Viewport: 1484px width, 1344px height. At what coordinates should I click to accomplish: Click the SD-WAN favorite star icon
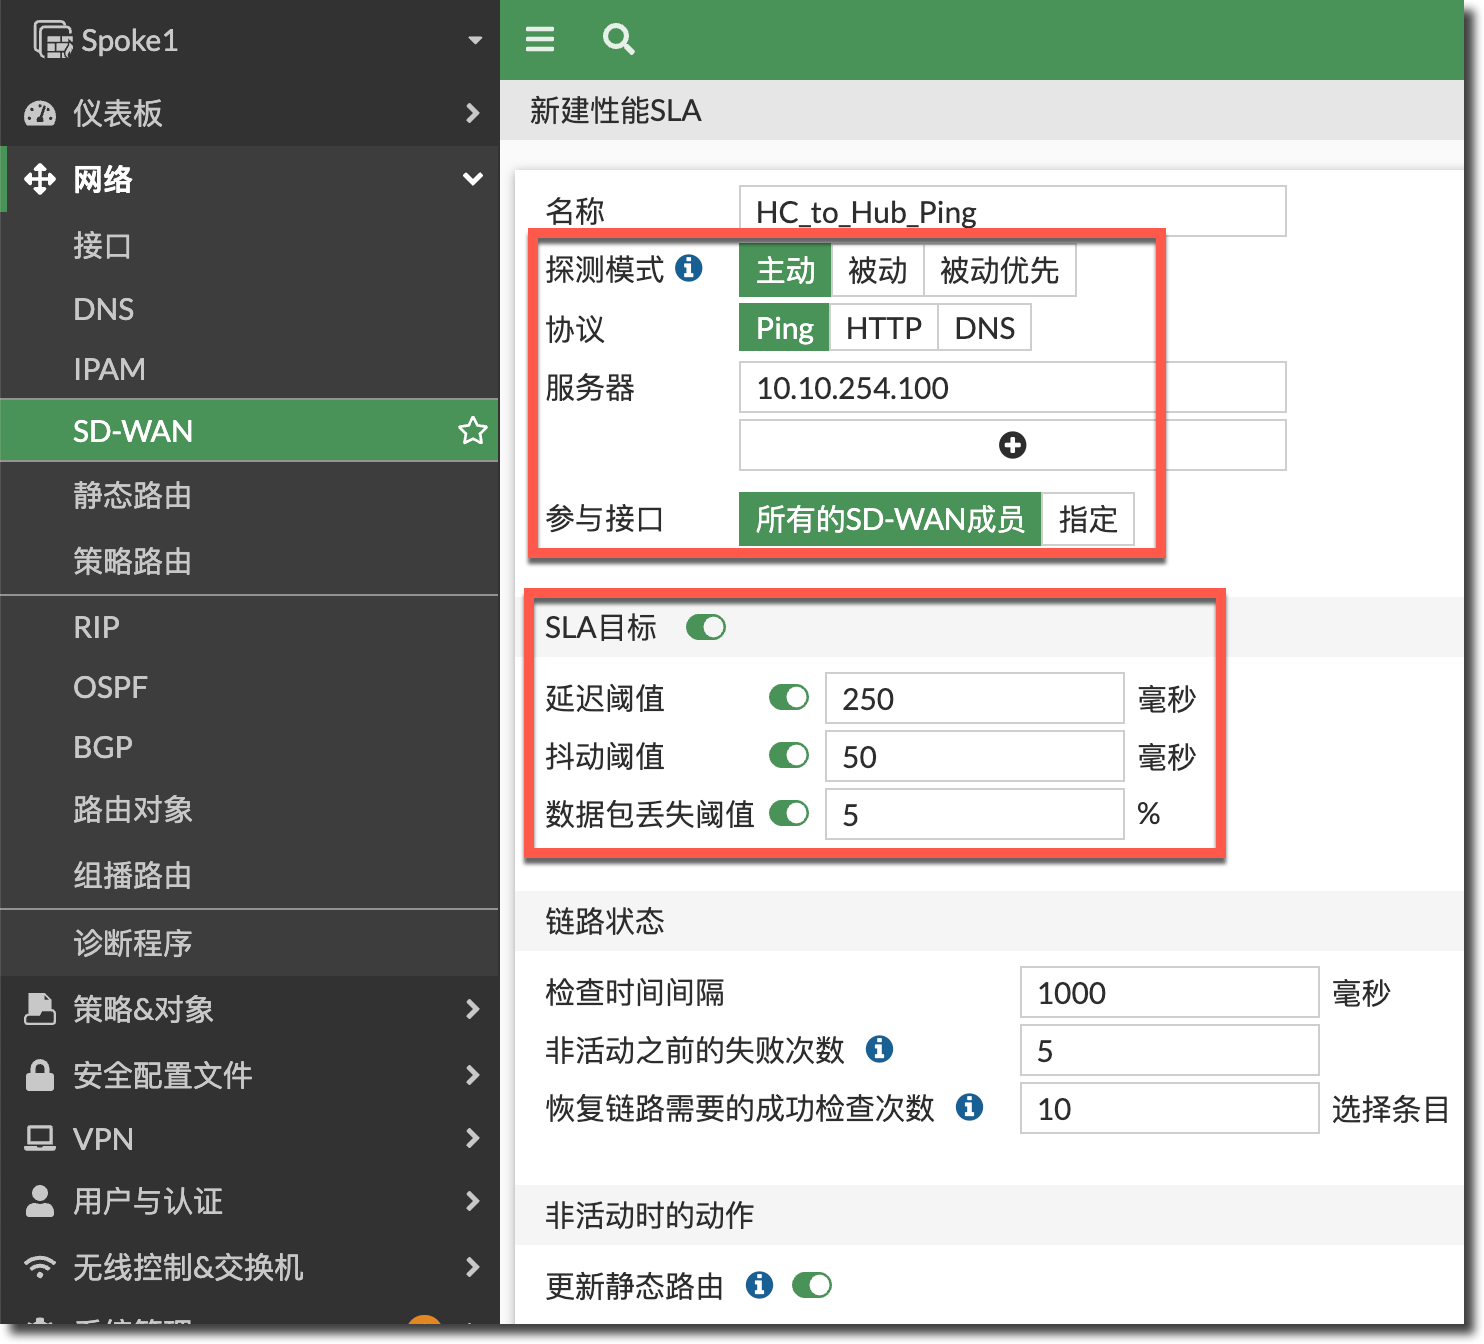[x=472, y=431]
